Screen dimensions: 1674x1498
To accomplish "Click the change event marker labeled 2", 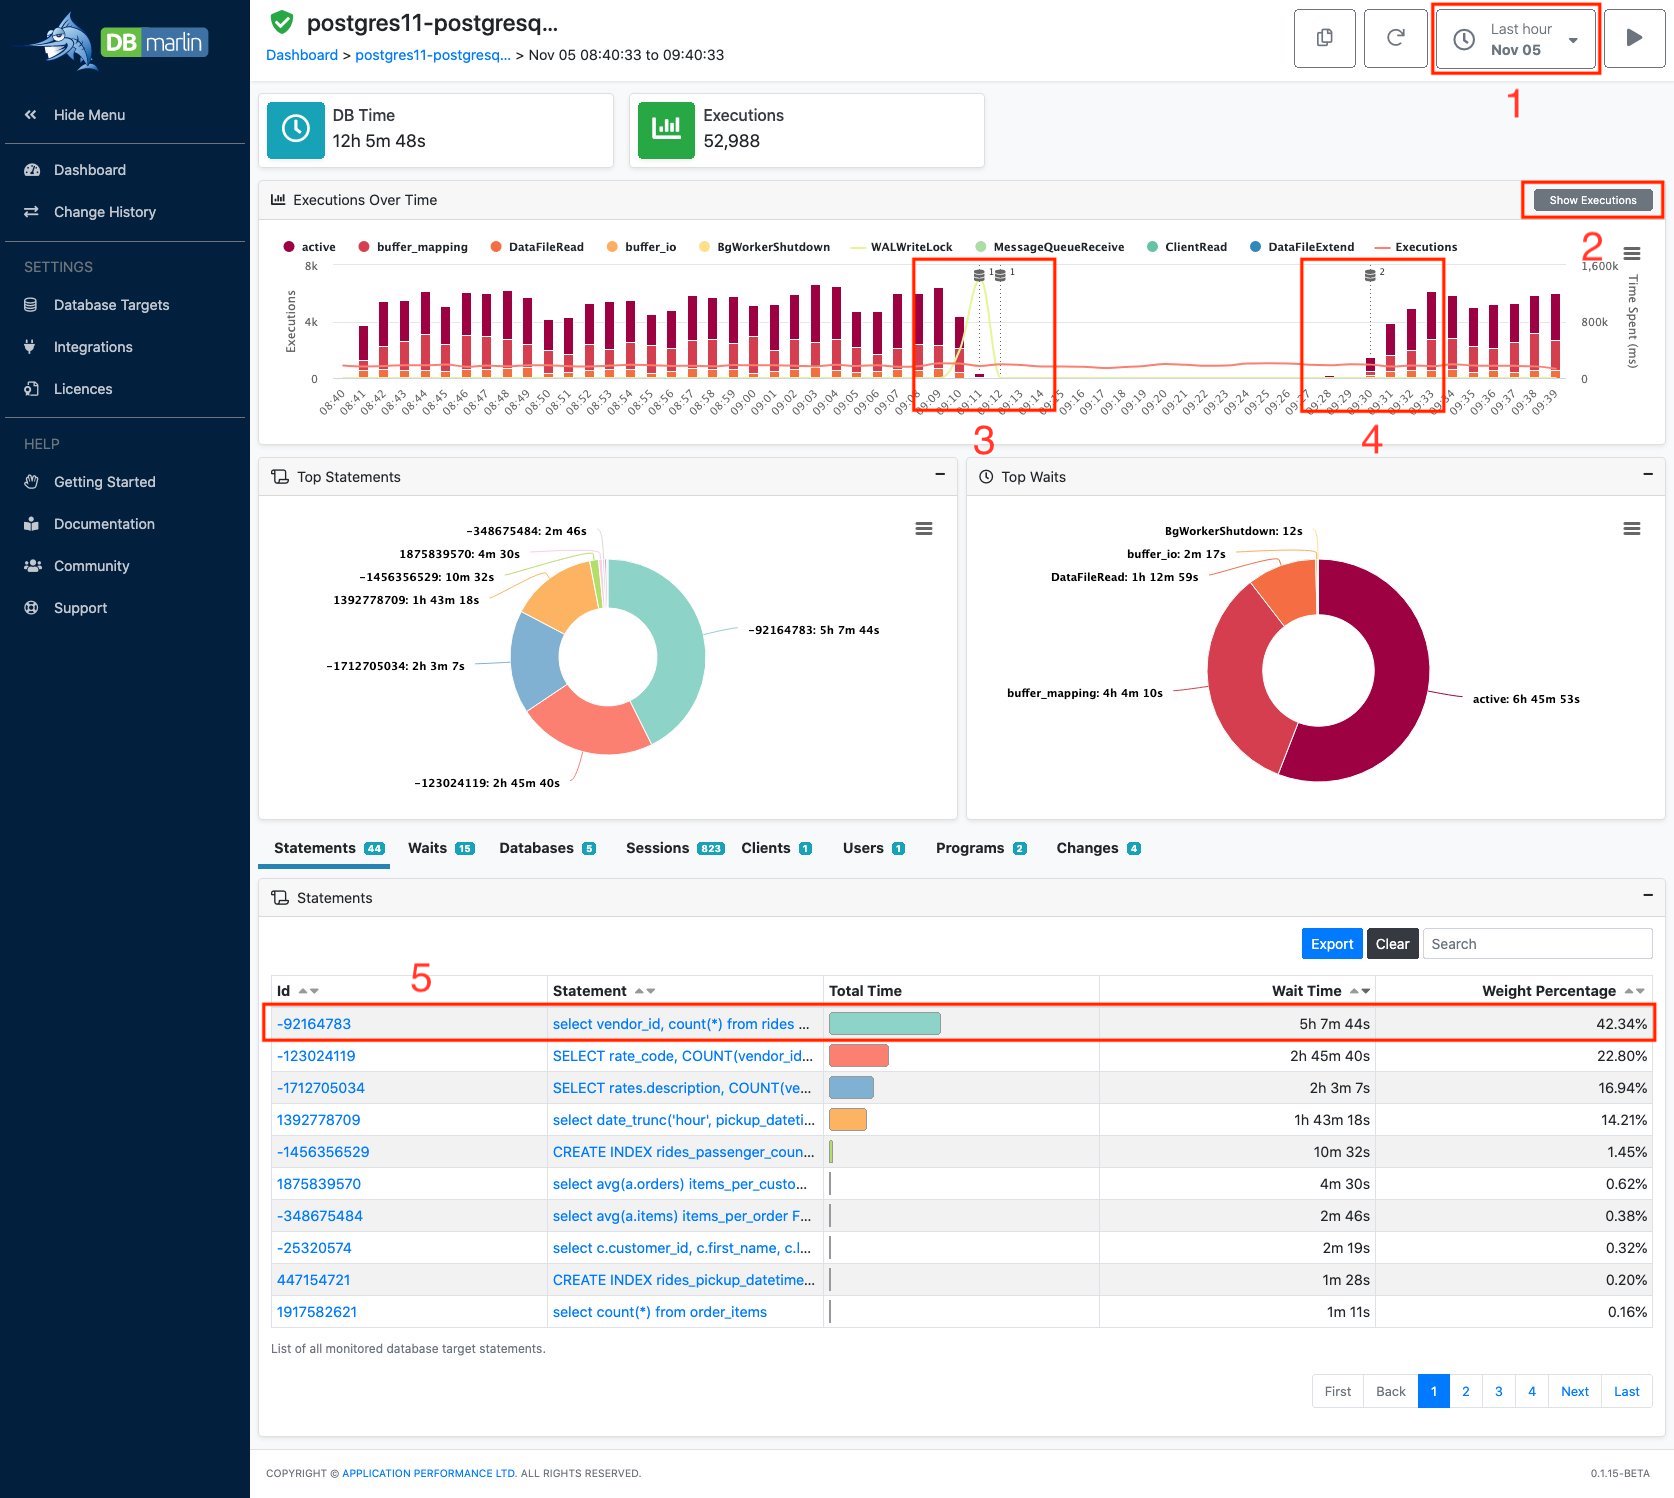I will tap(1371, 275).
